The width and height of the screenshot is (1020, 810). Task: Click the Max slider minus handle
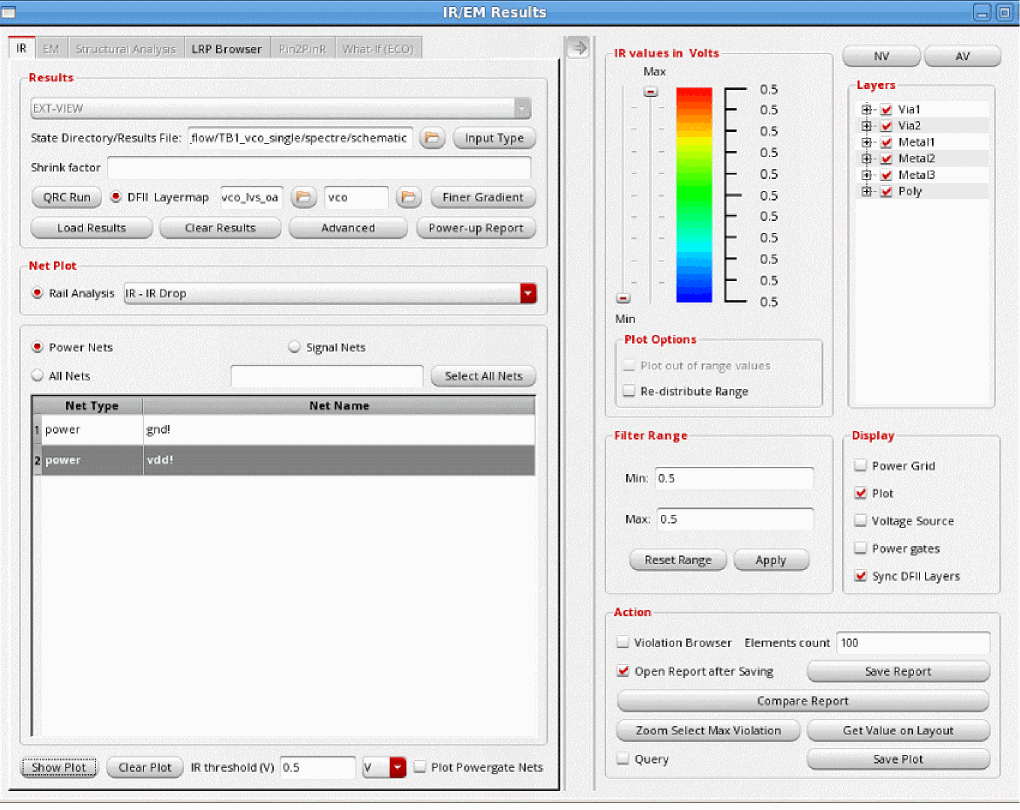[651, 92]
